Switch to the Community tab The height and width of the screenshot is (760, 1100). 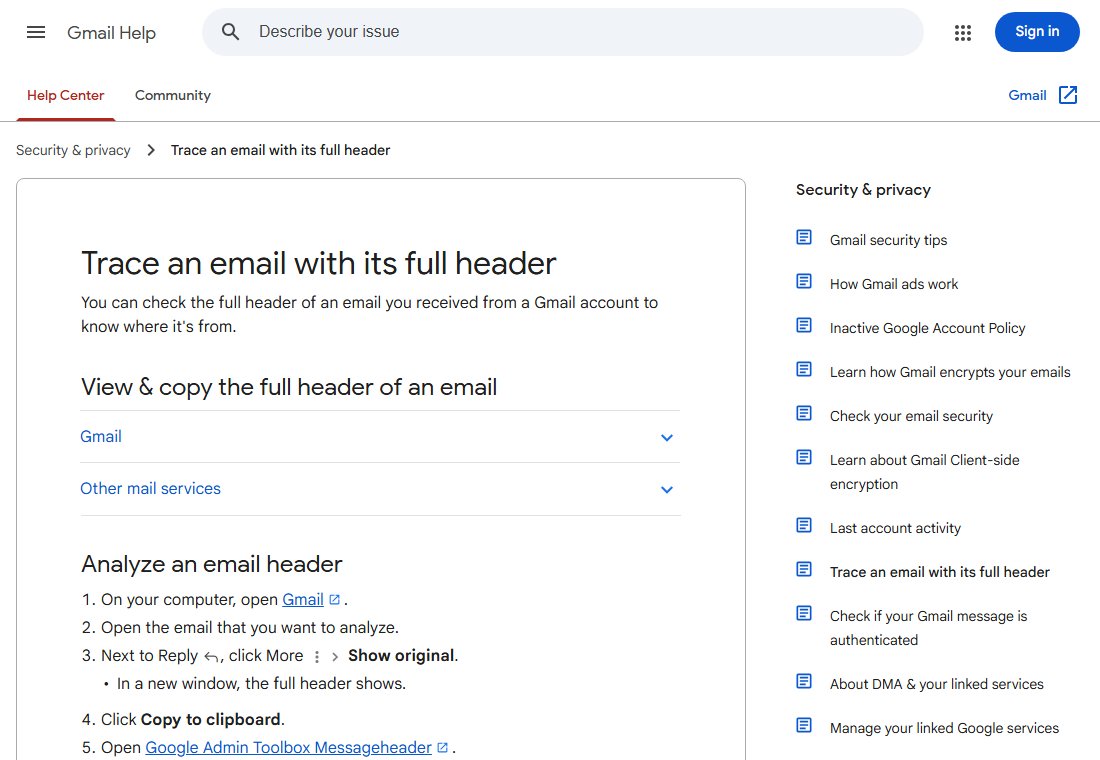pyautogui.click(x=173, y=95)
